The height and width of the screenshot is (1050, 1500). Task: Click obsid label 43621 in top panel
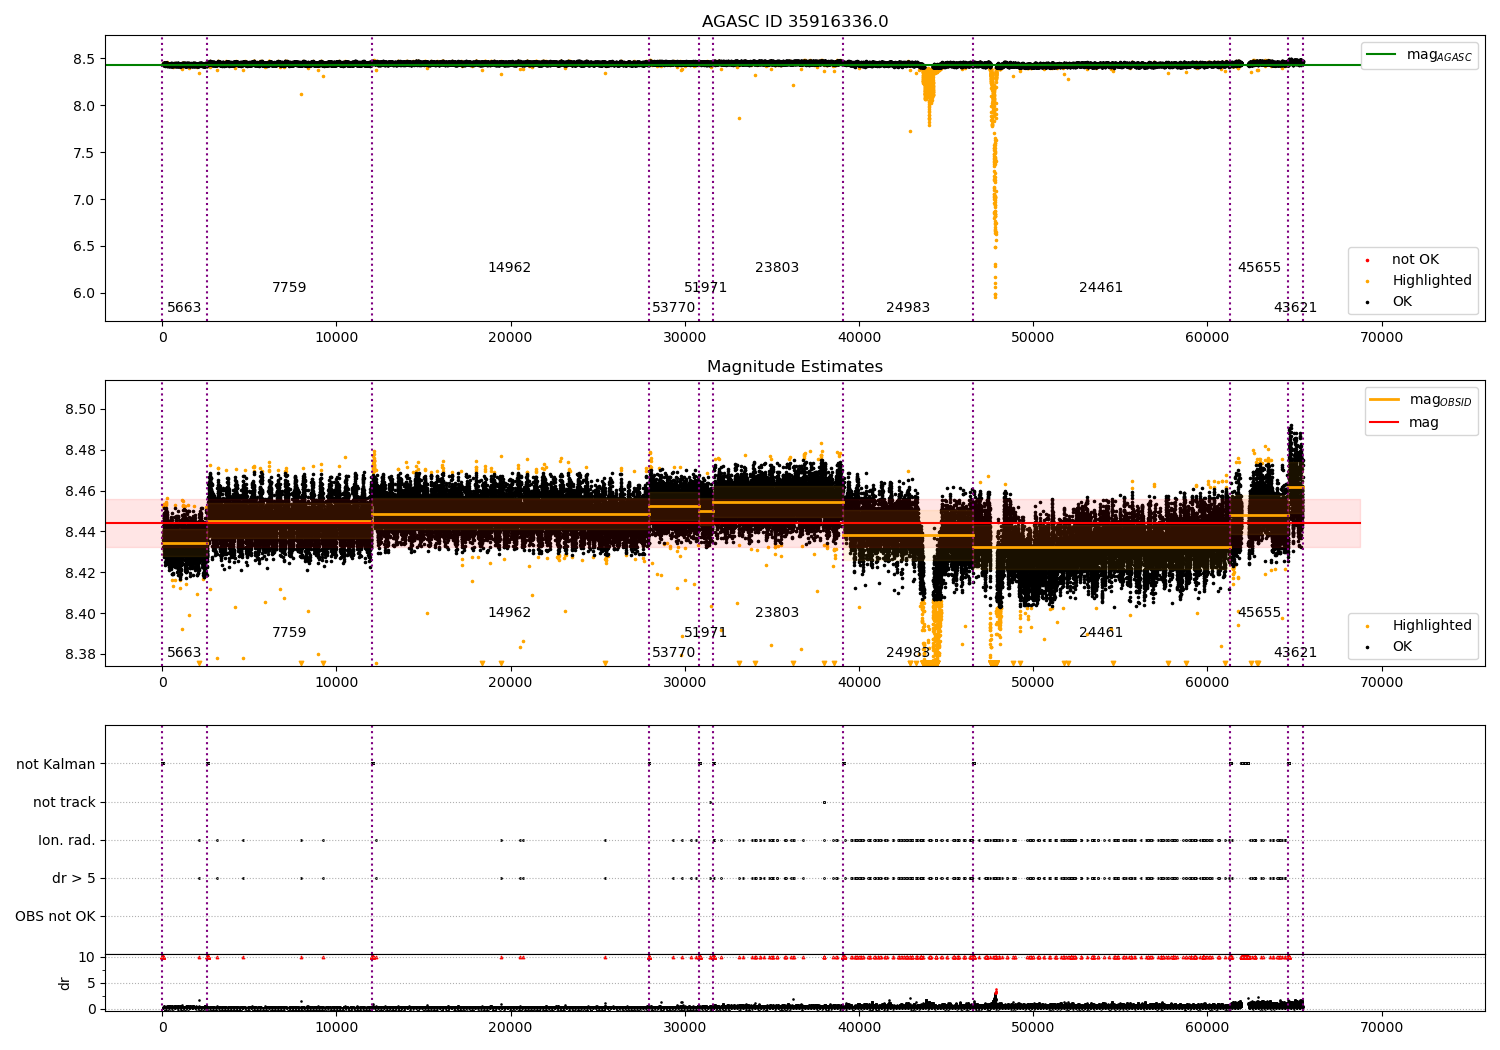point(1295,308)
